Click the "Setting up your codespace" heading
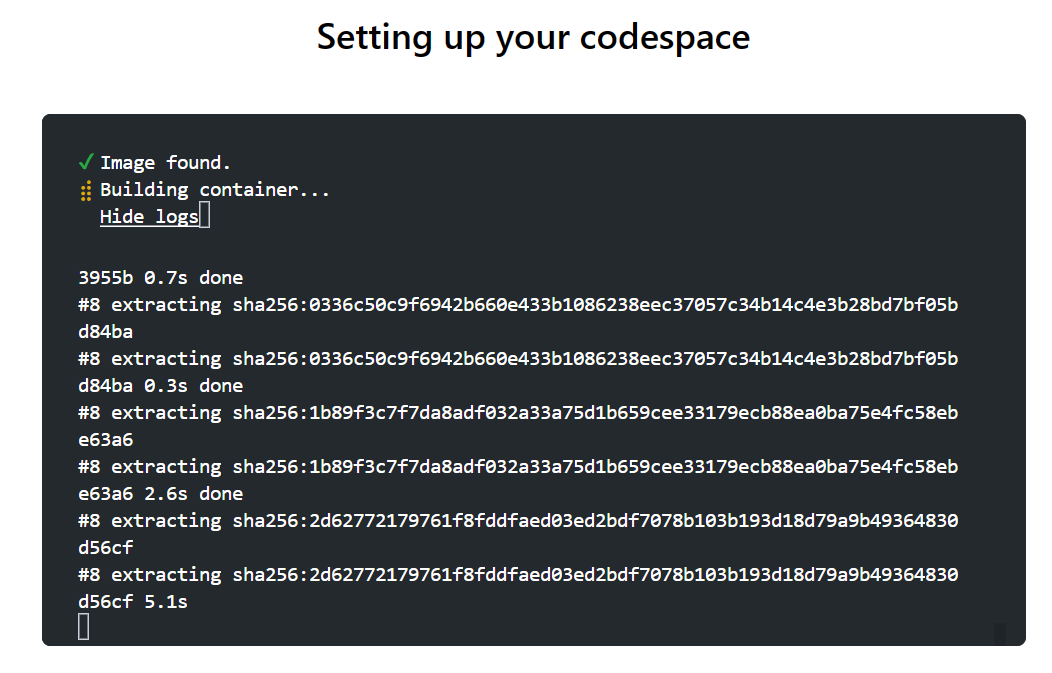This screenshot has height=673, width=1052. pos(533,38)
